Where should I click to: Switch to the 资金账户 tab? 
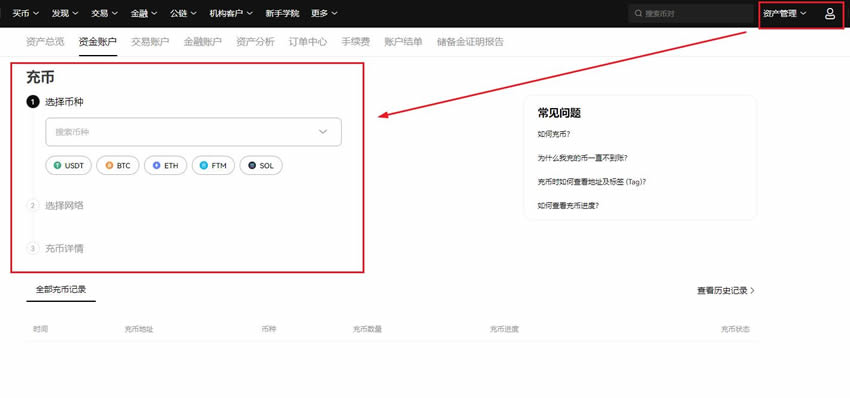98,42
